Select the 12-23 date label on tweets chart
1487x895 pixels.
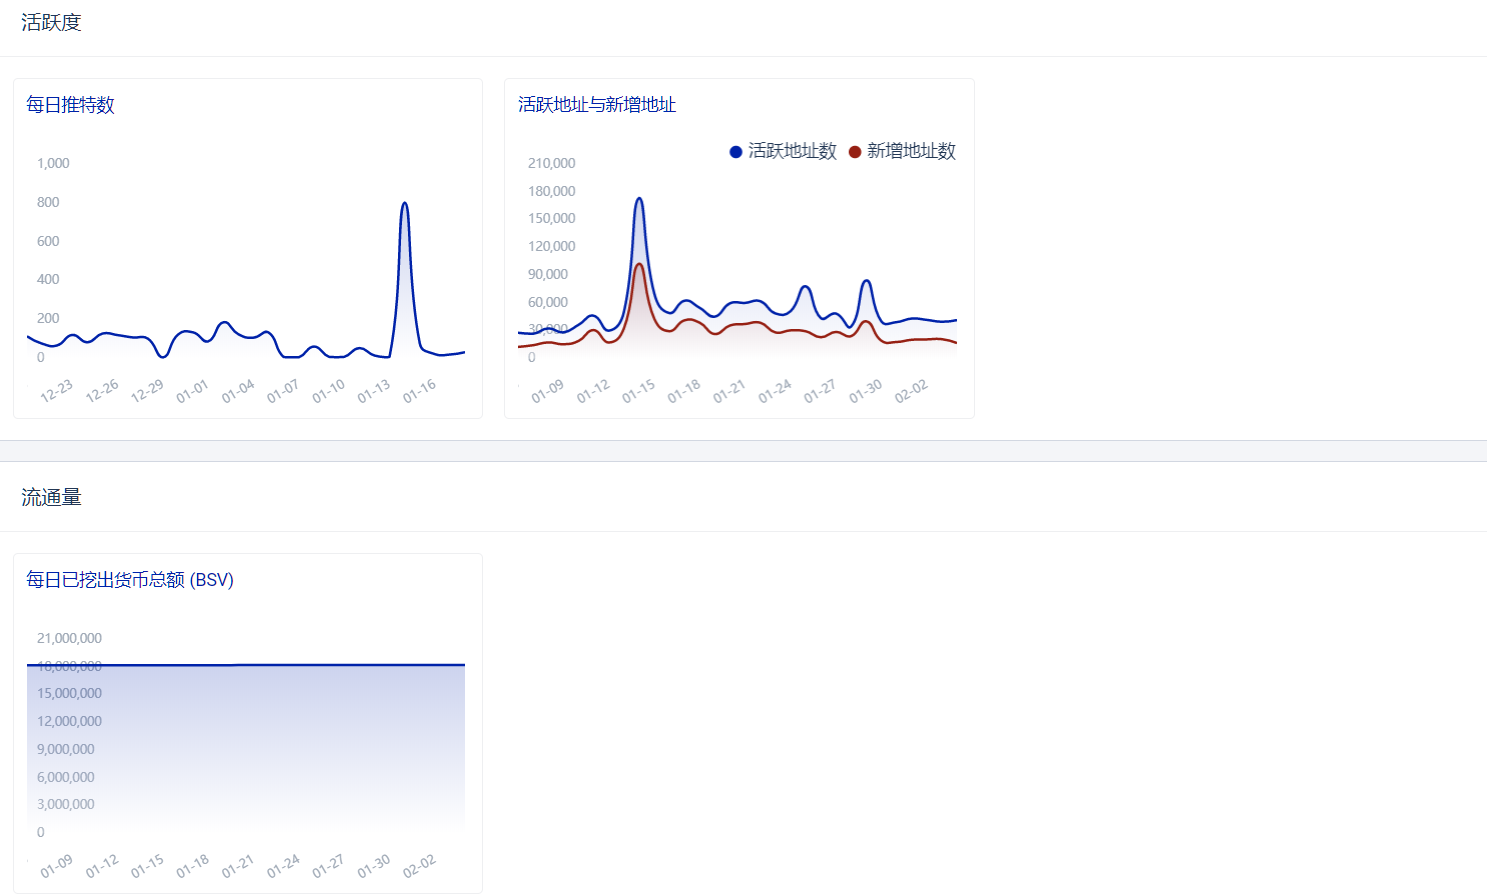(x=57, y=390)
